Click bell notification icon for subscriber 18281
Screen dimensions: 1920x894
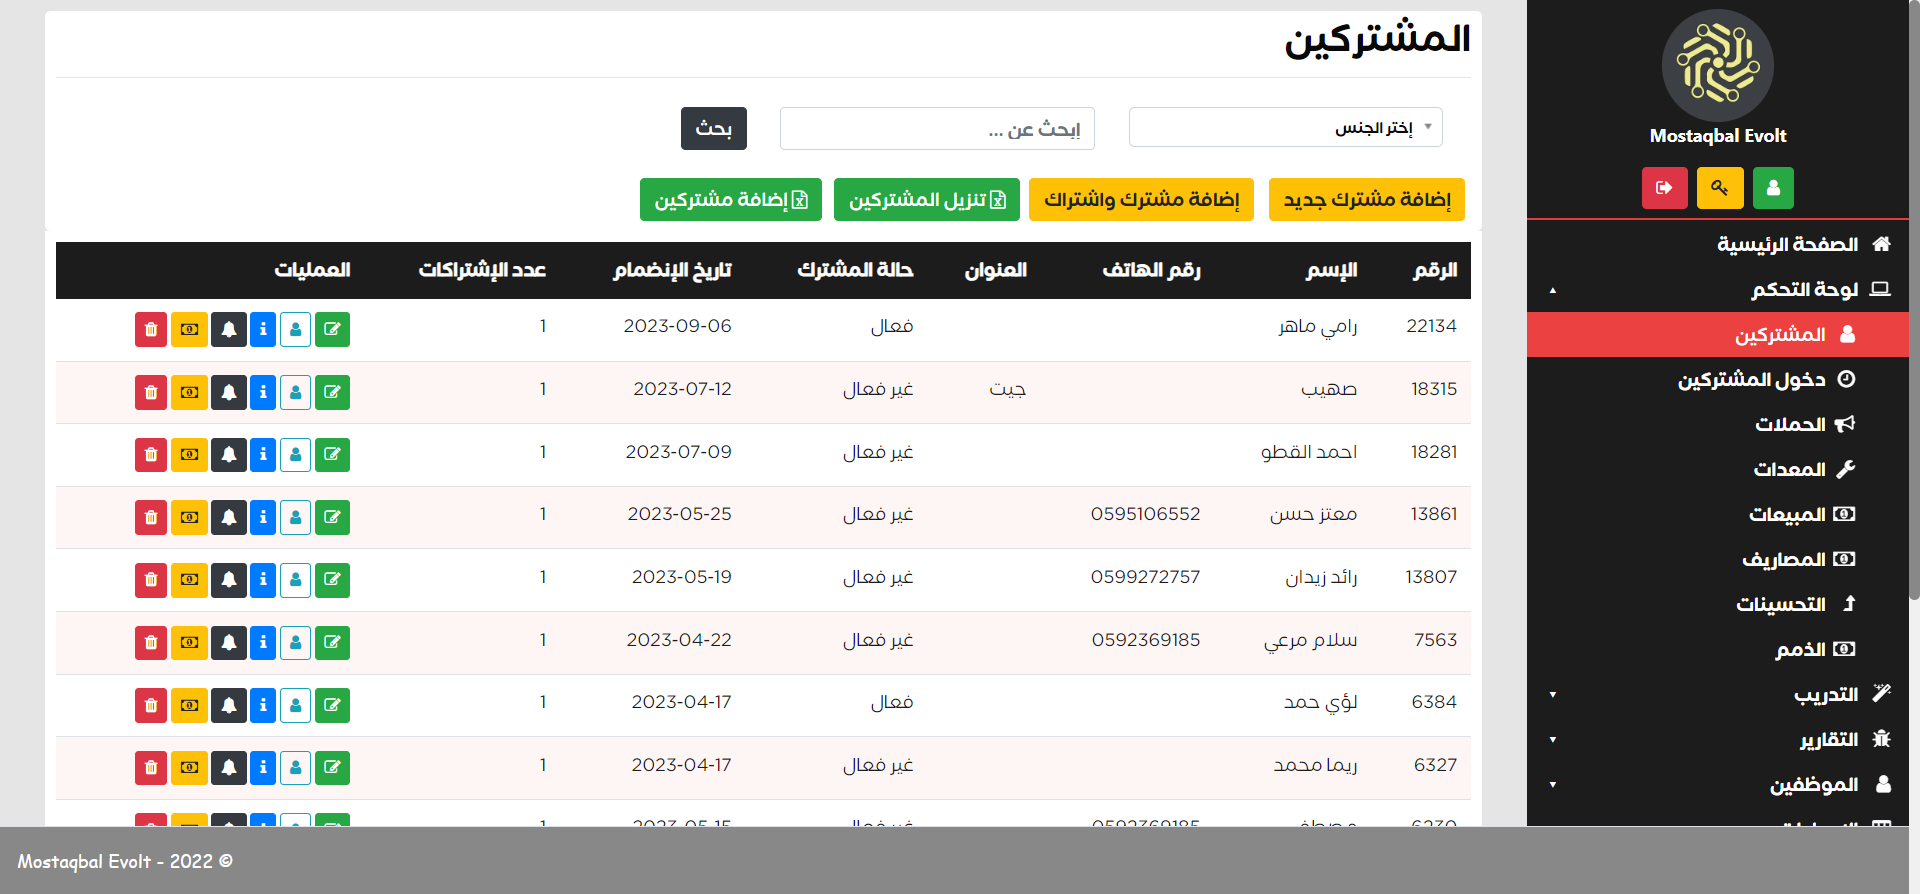[229, 455]
